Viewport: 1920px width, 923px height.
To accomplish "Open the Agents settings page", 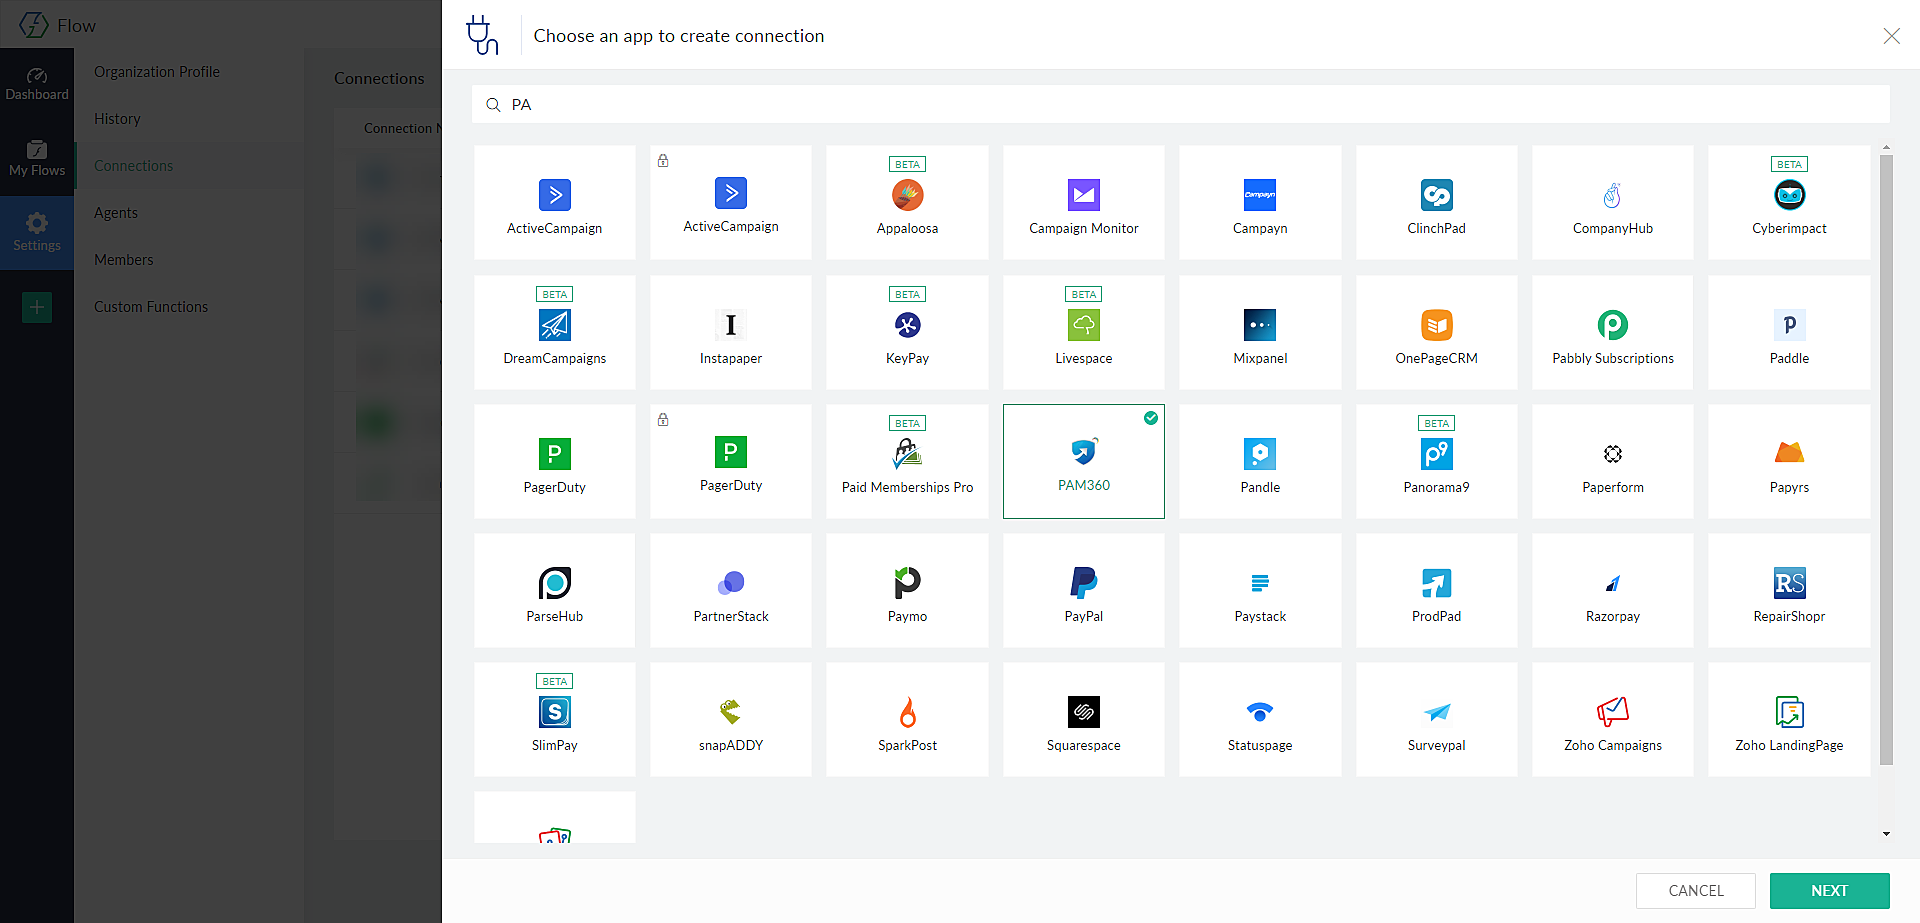I will click(116, 212).
